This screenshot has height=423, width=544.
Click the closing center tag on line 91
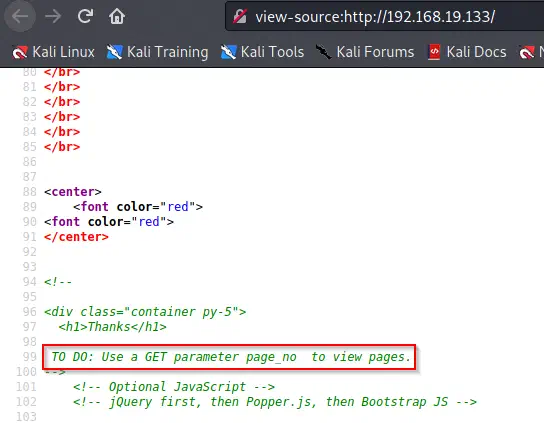click(76, 237)
